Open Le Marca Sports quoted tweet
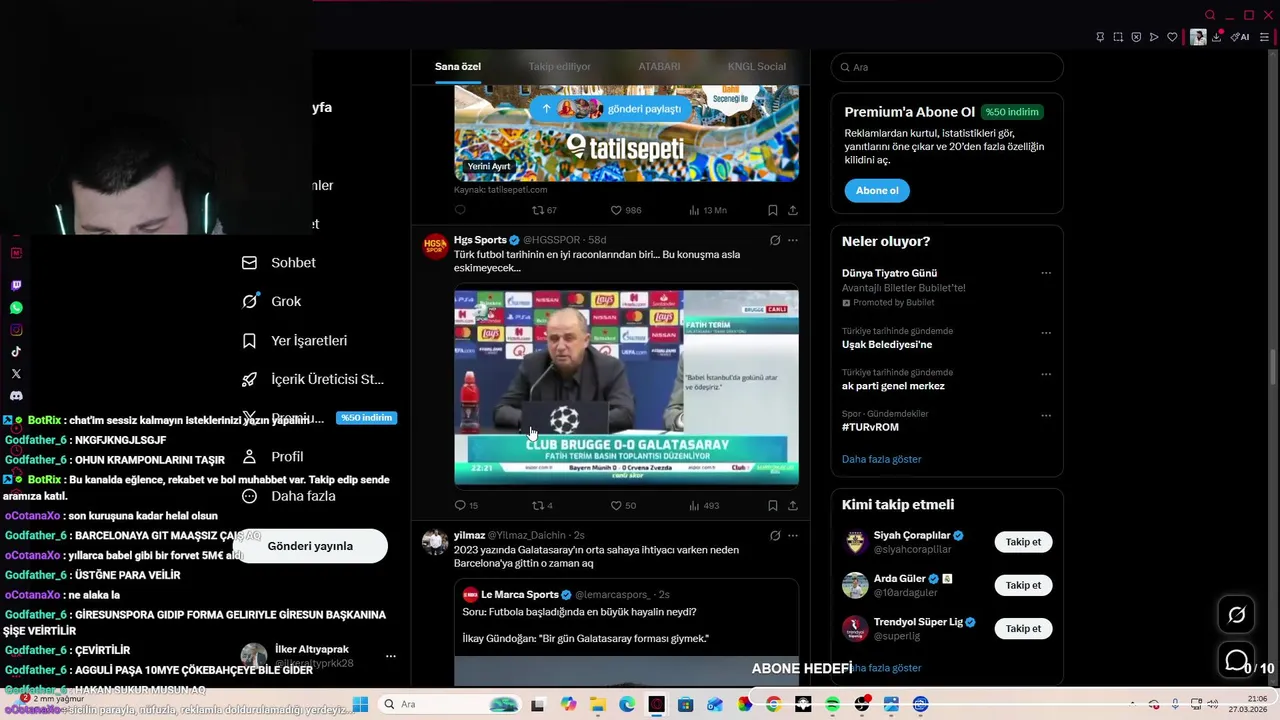 point(626,632)
